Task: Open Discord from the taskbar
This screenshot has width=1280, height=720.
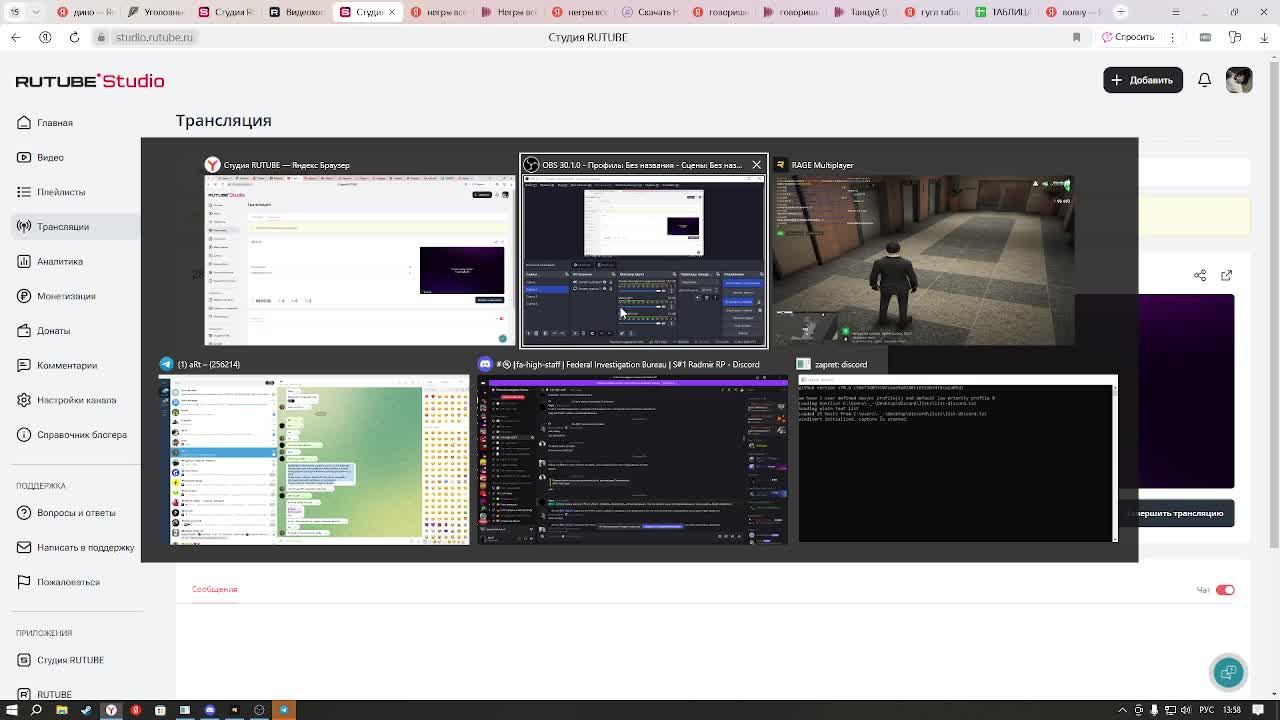Action: tap(210, 711)
